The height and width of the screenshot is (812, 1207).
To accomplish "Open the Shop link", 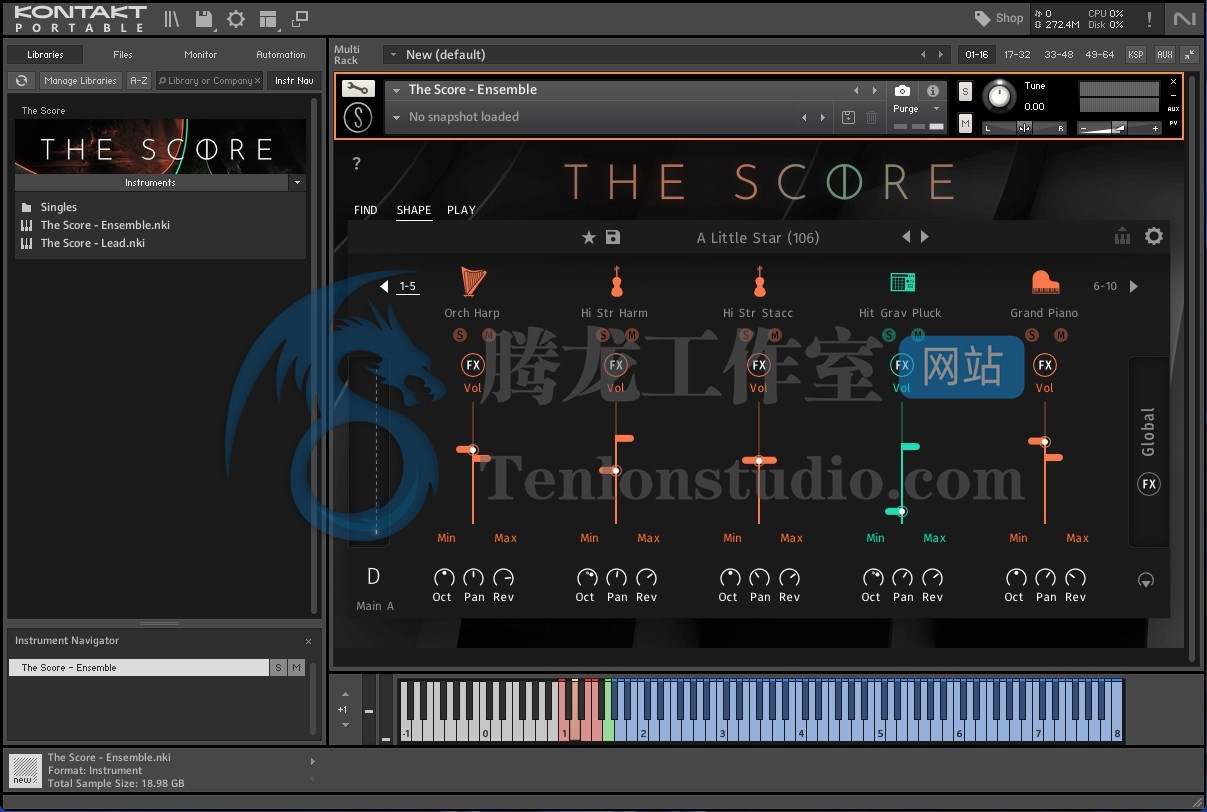I will click(x=999, y=18).
